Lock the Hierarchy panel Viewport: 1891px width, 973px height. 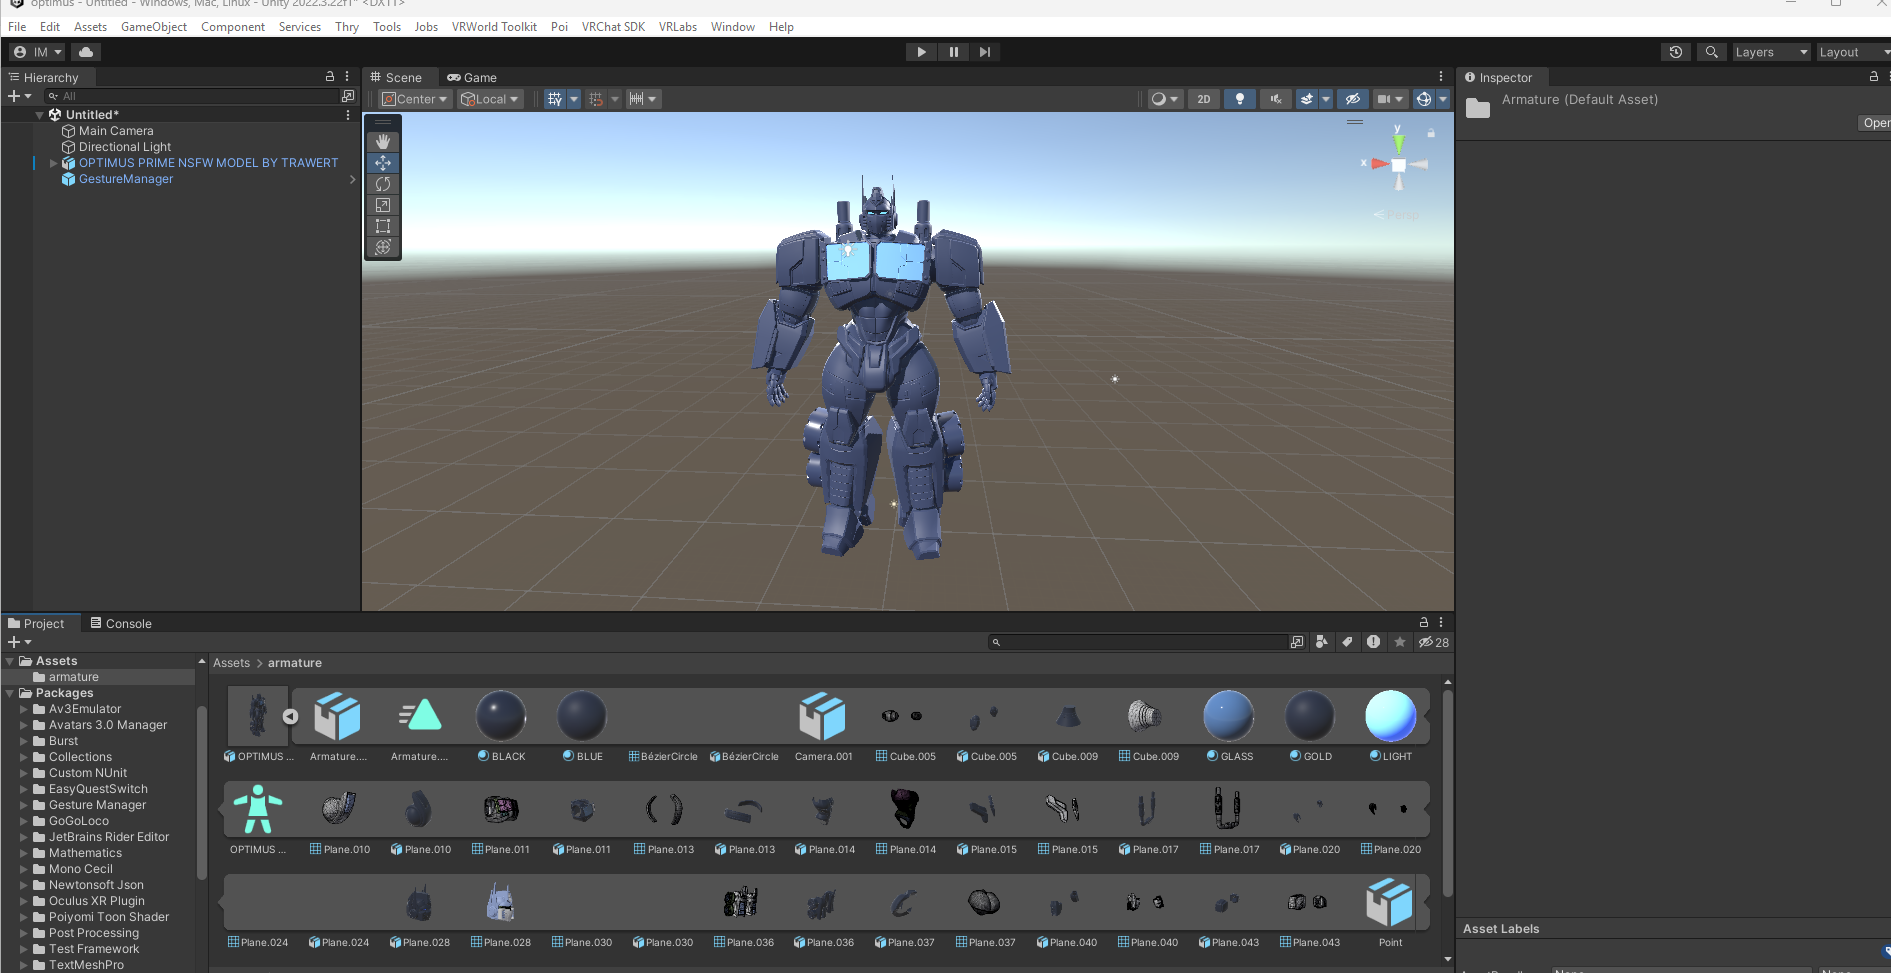point(330,76)
